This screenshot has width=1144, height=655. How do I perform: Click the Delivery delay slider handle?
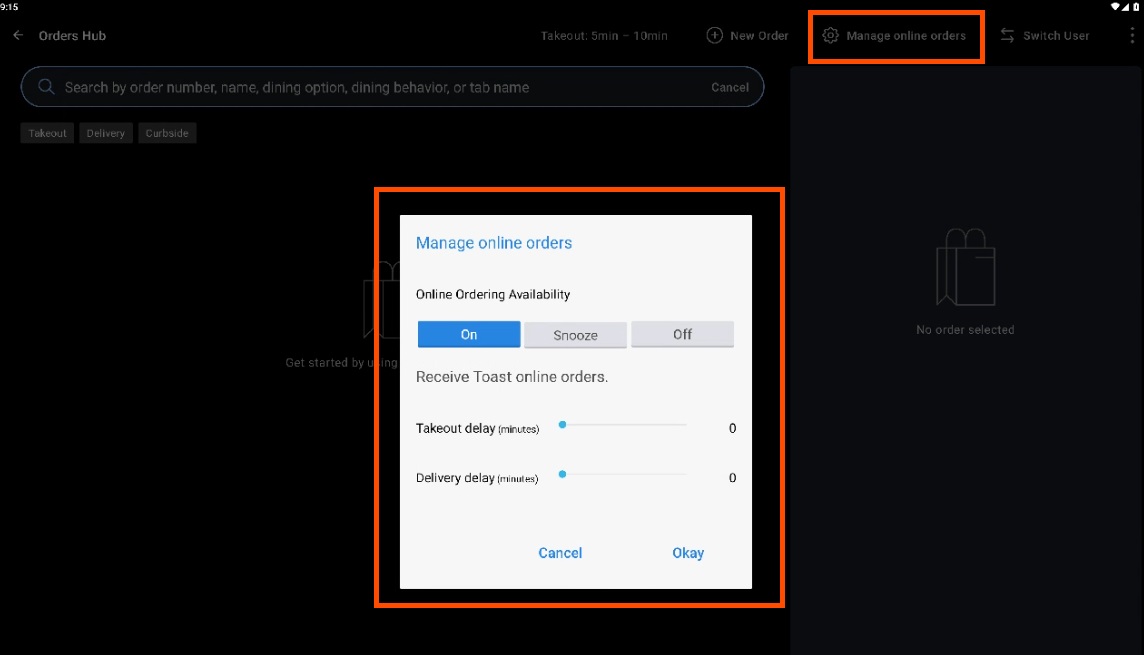(x=563, y=474)
